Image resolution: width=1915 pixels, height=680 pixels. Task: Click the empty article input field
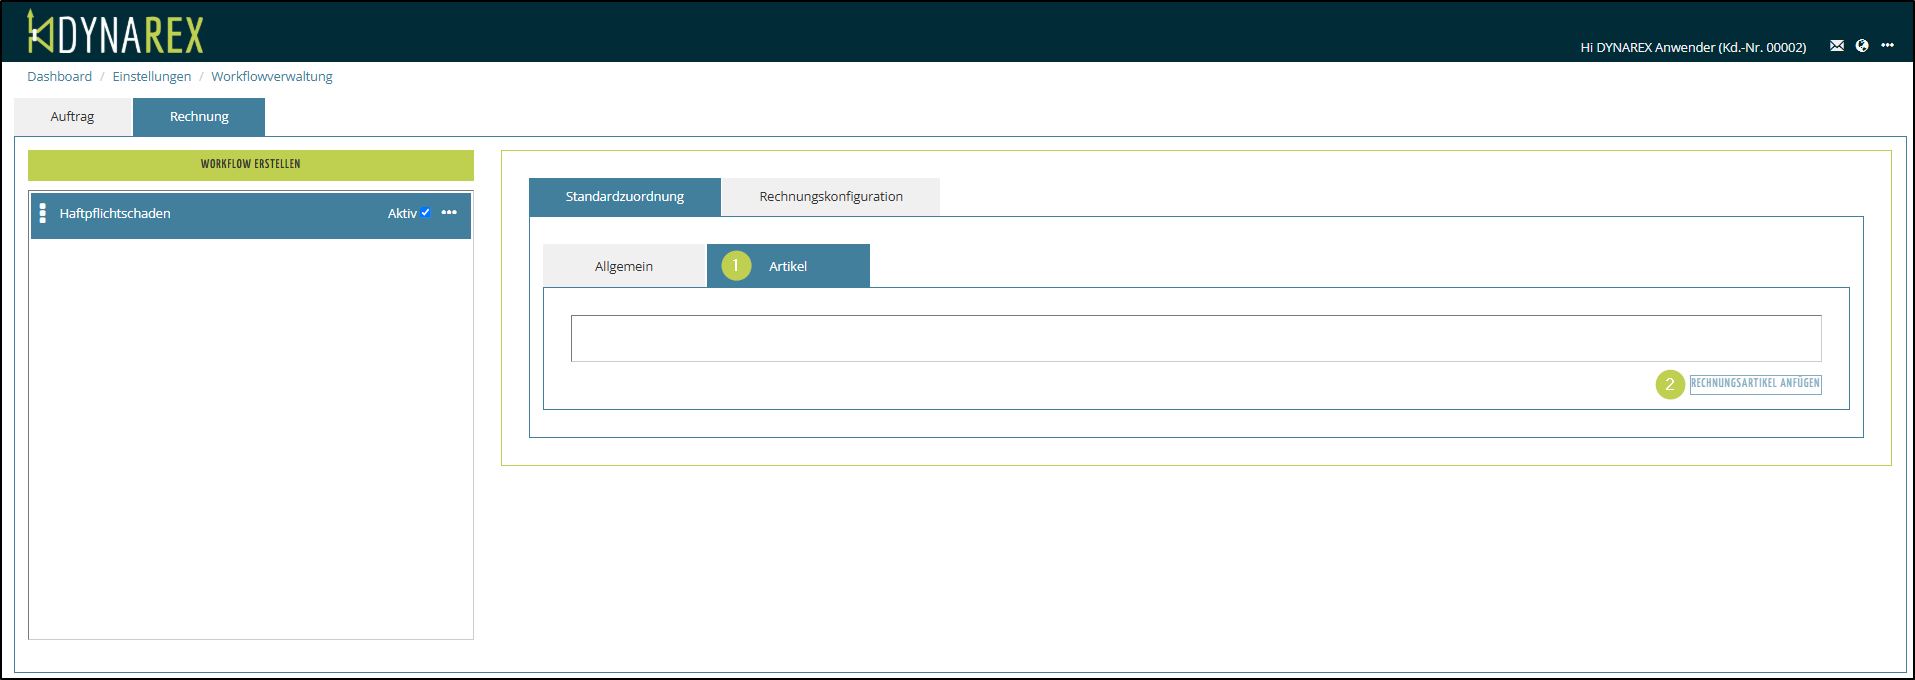(x=1195, y=338)
